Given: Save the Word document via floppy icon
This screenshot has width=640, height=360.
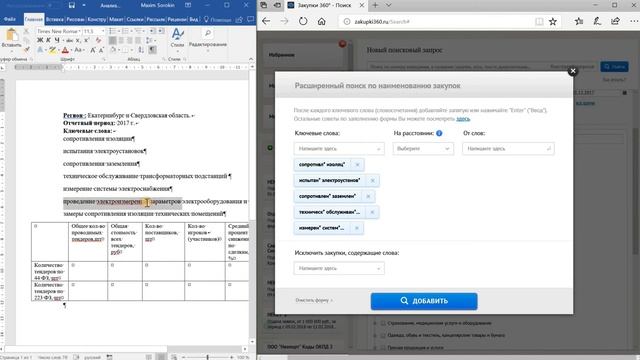Looking at the screenshot, I should tap(72, 5).
